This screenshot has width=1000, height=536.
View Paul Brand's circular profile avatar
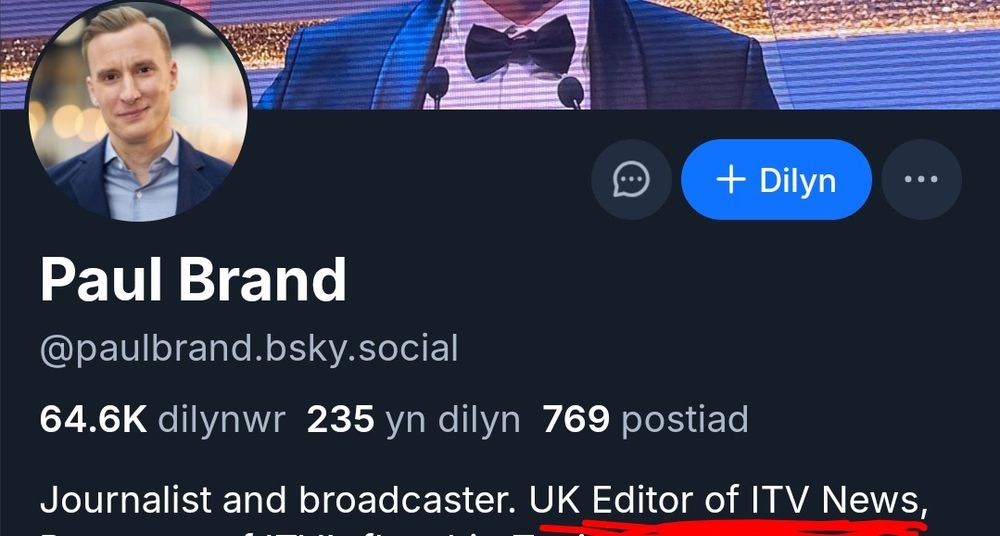point(139,111)
